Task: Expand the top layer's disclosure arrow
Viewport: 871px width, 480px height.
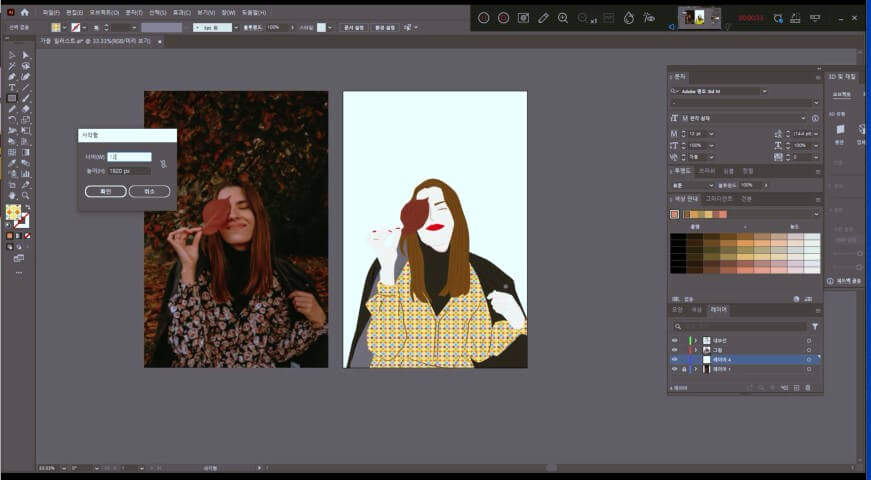Action: click(695, 340)
